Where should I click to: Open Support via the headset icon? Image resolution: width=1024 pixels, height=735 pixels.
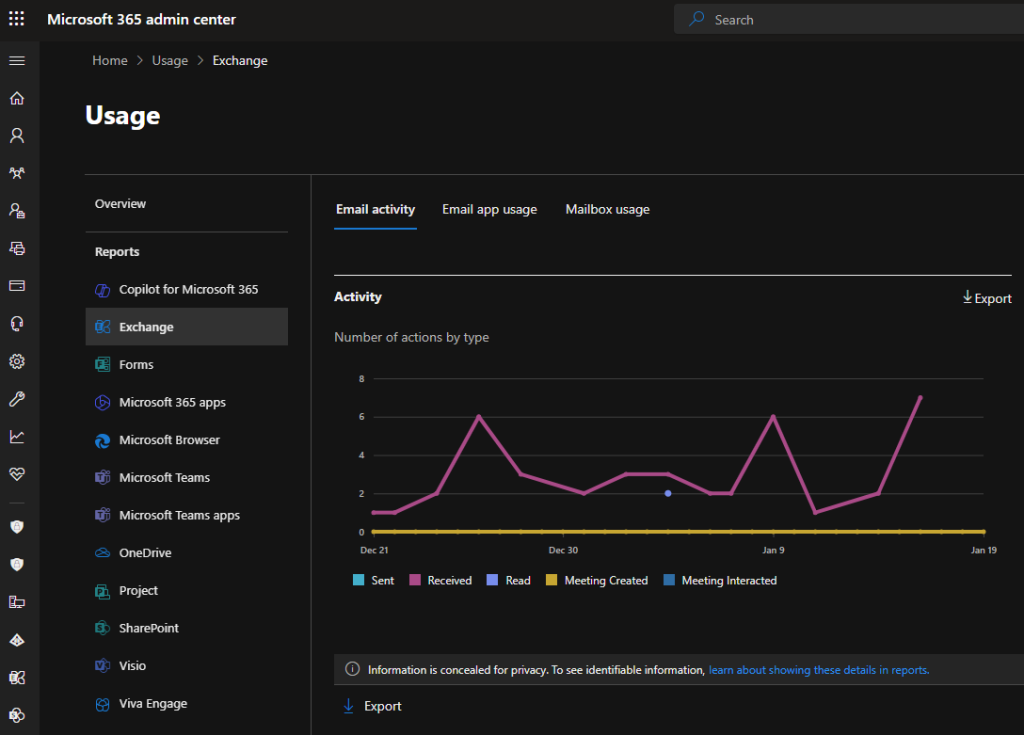coord(17,323)
